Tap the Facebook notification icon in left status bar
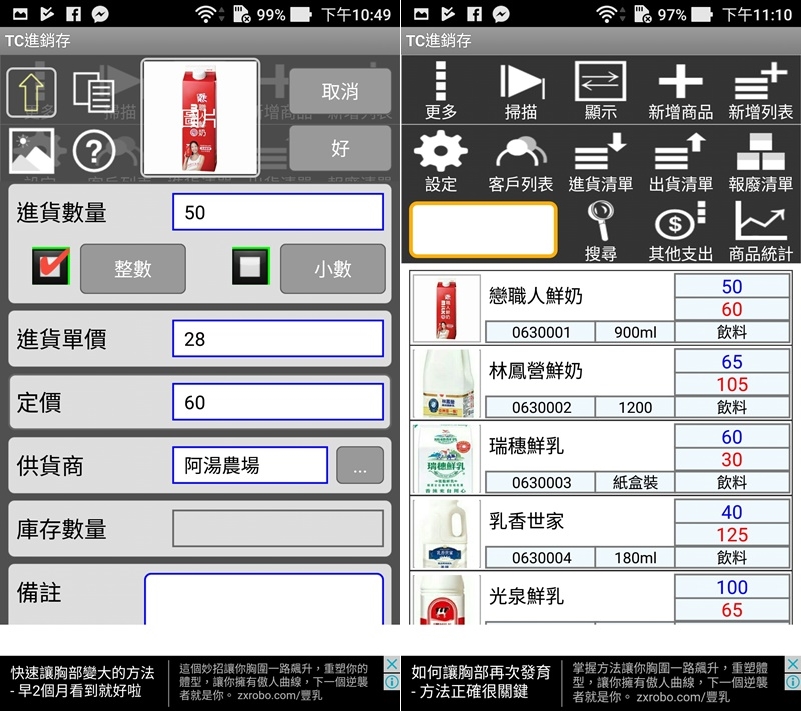The image size is (801, 711). click(74, 14)
